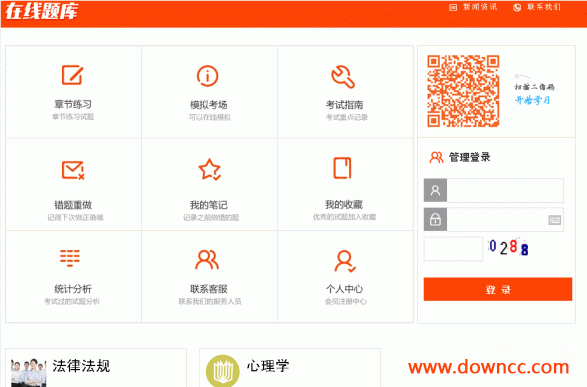Viewport: 587px width, 387px height.
Task: Click the 可以在线模拟 subtitle text
Action: pos(210,118)
